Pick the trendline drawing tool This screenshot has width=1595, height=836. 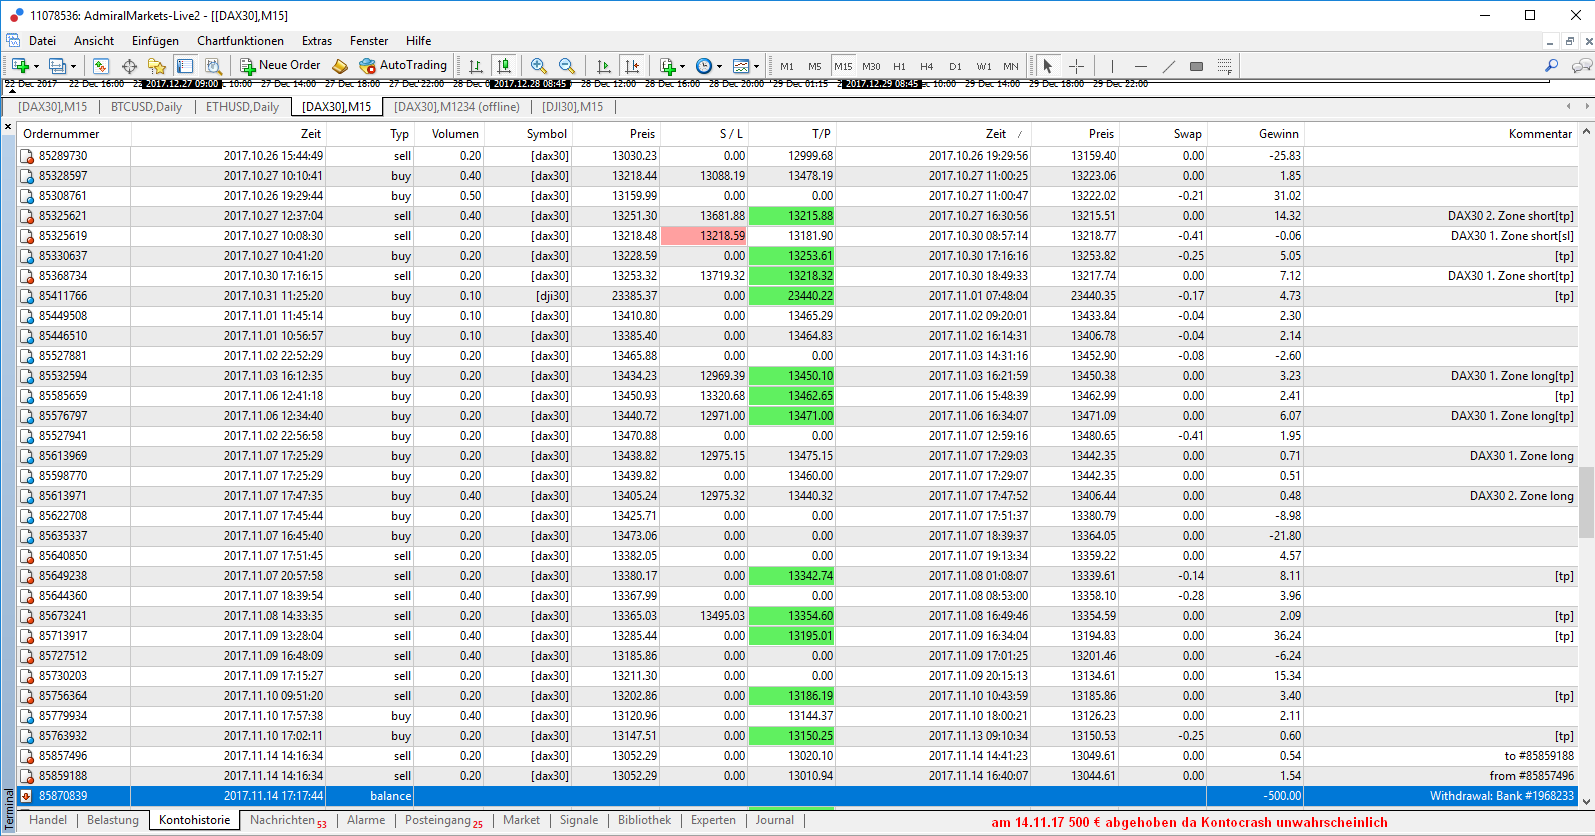tap(1168, 66)
